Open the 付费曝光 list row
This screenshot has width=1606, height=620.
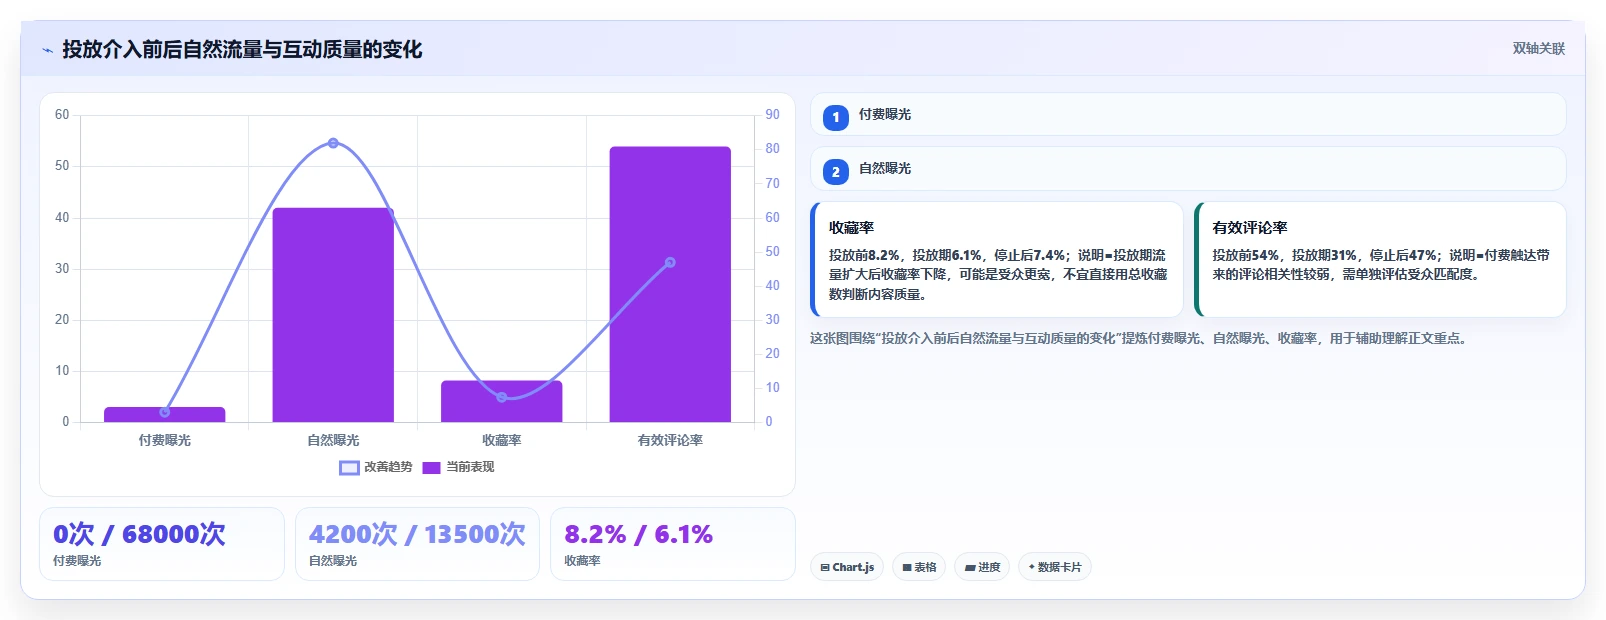(x=1188, y=114)
